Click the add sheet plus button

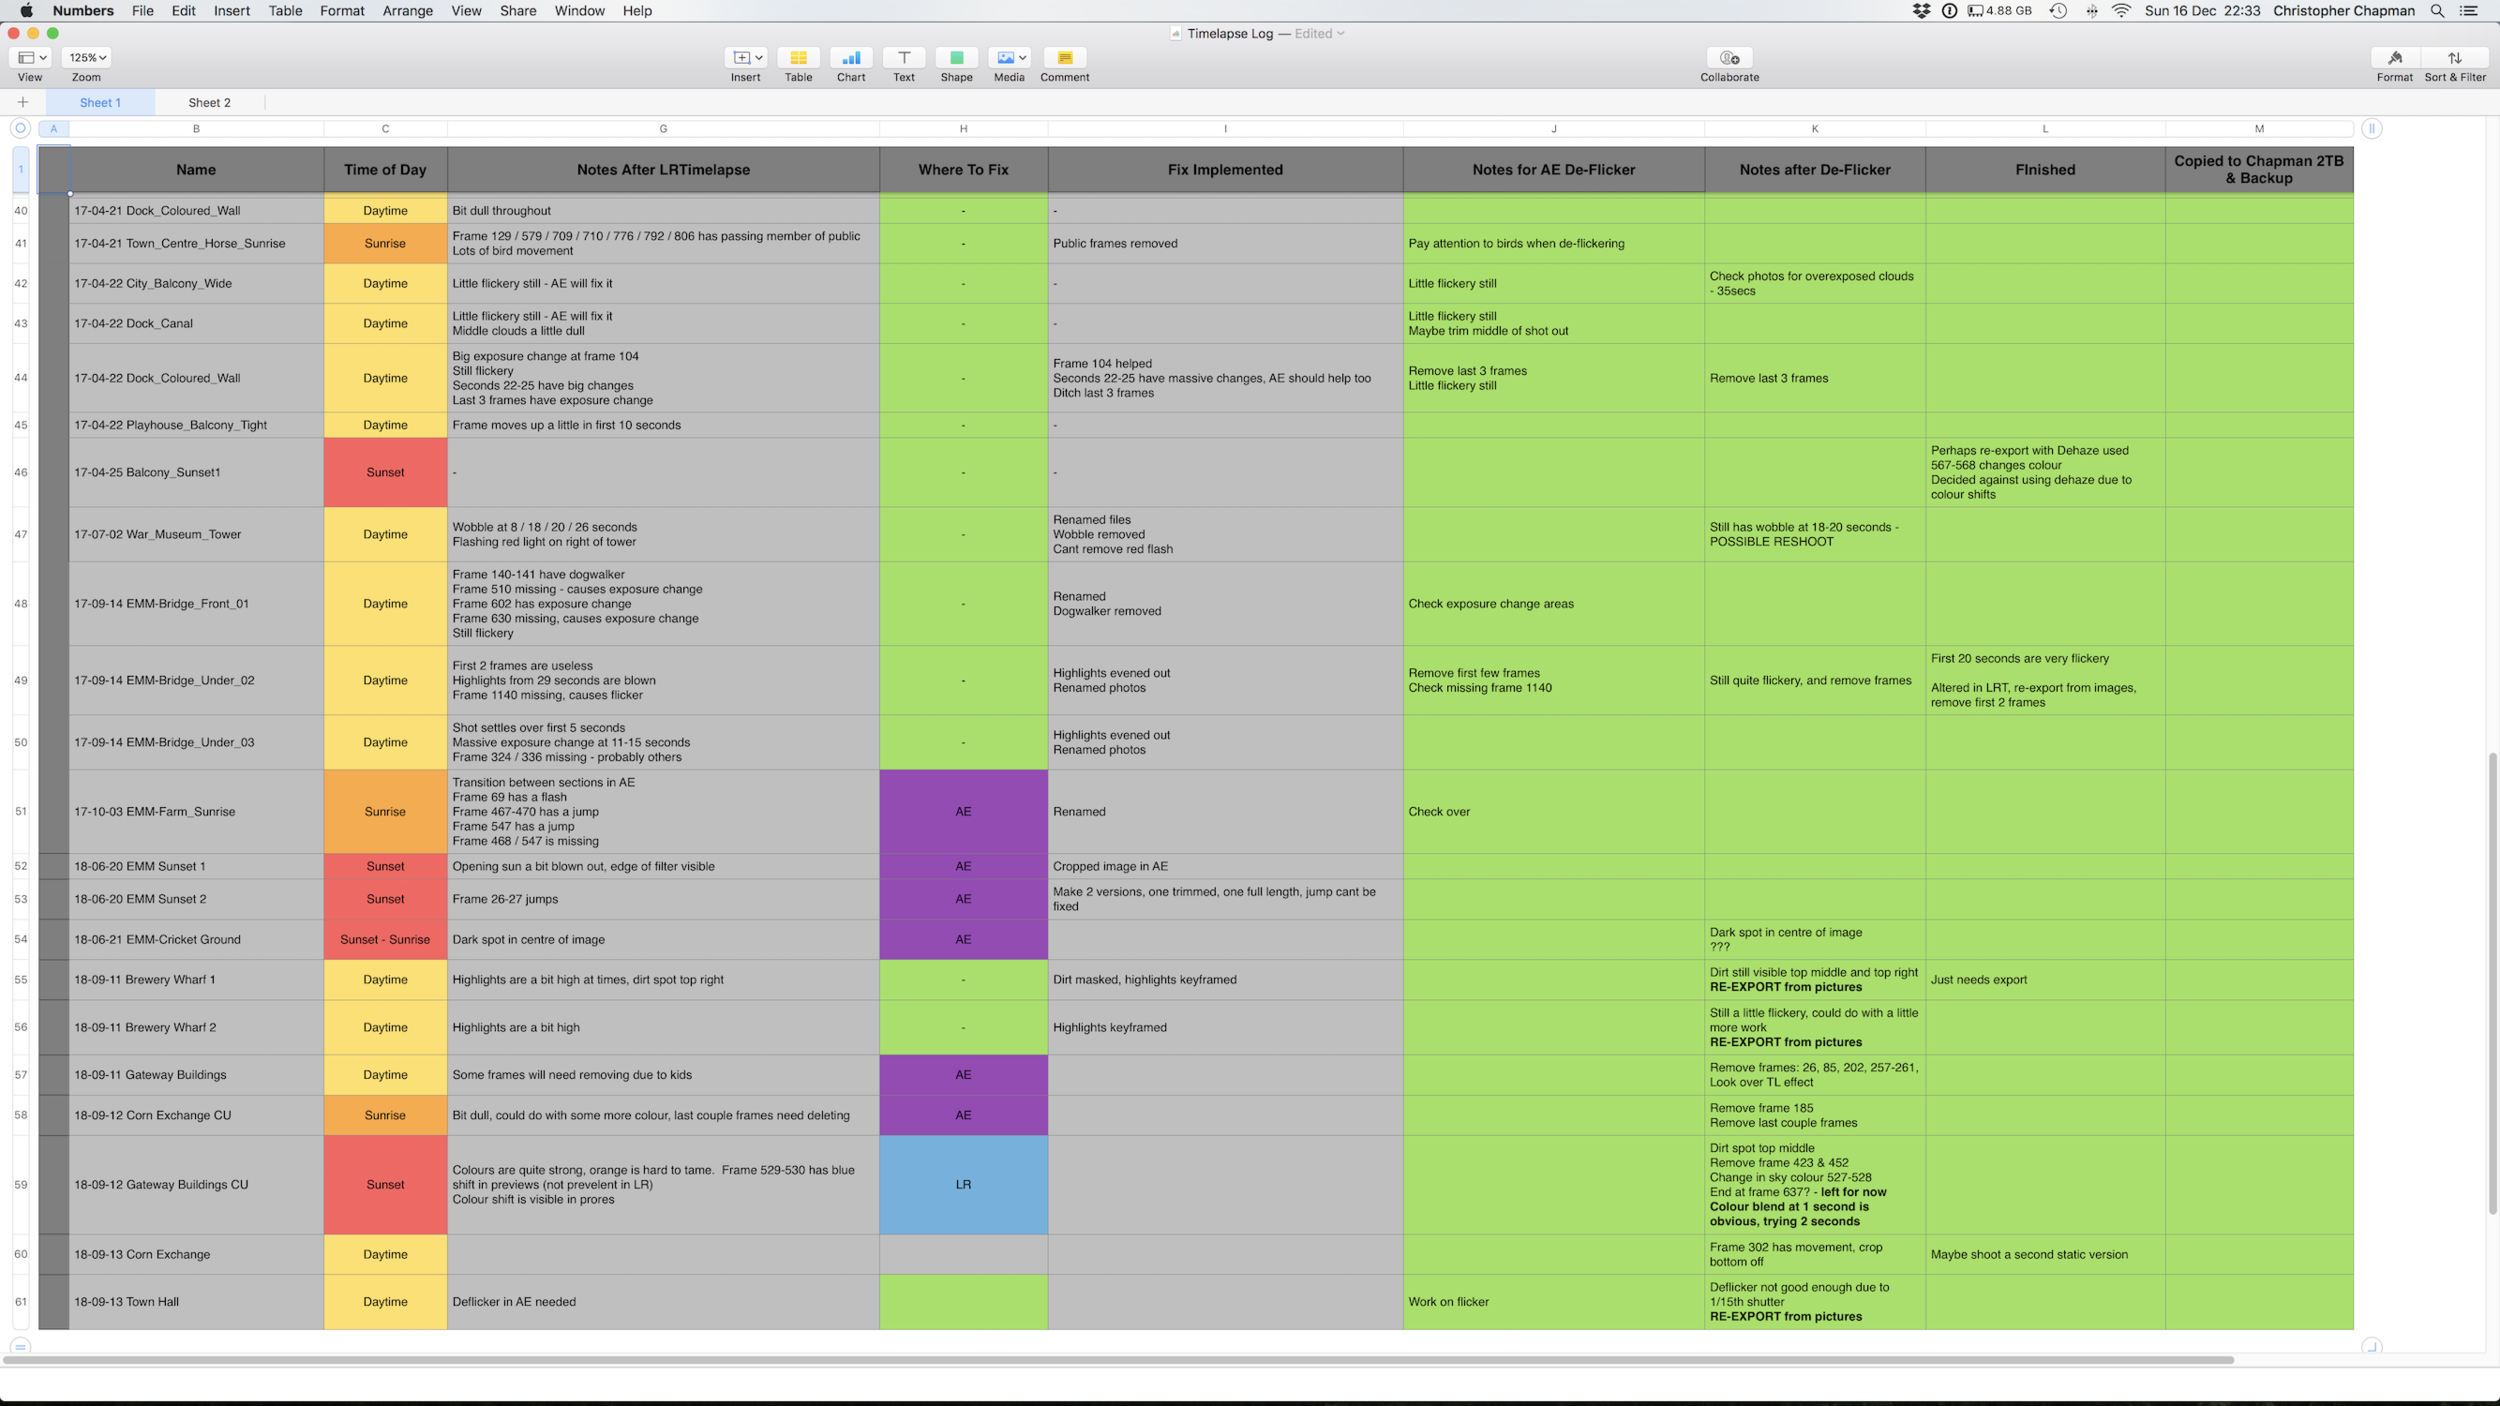22,102
